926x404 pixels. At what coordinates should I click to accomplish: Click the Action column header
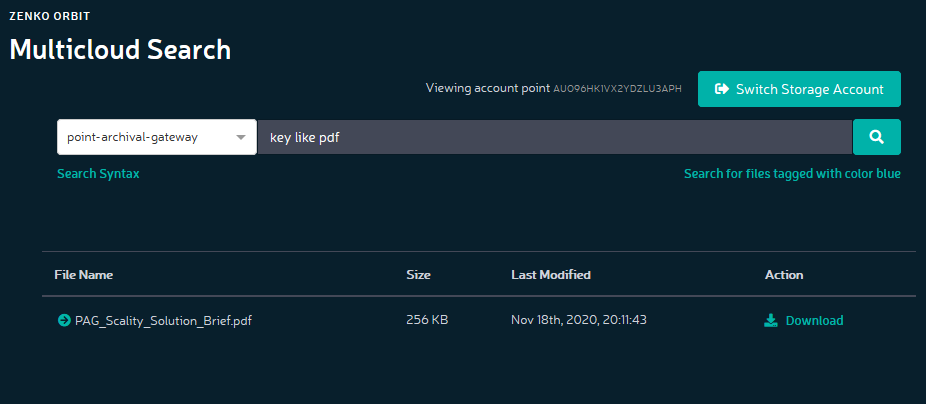coord(784,275)
